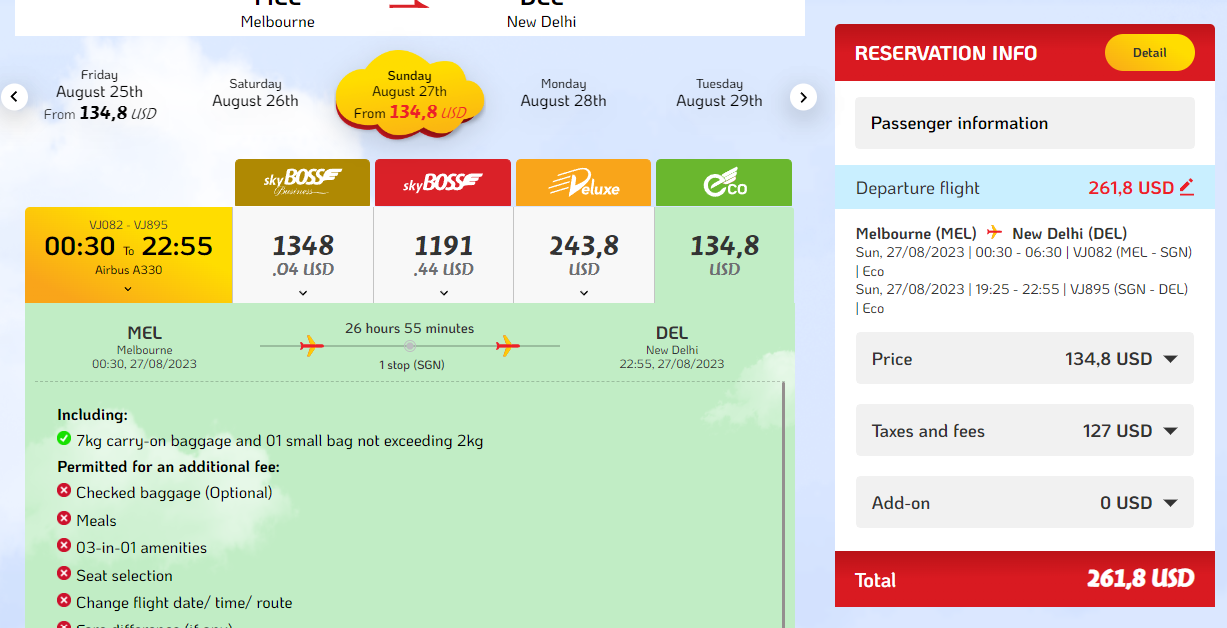Click red cross icon beside 03-in-01 amenities

click(64, 546)
